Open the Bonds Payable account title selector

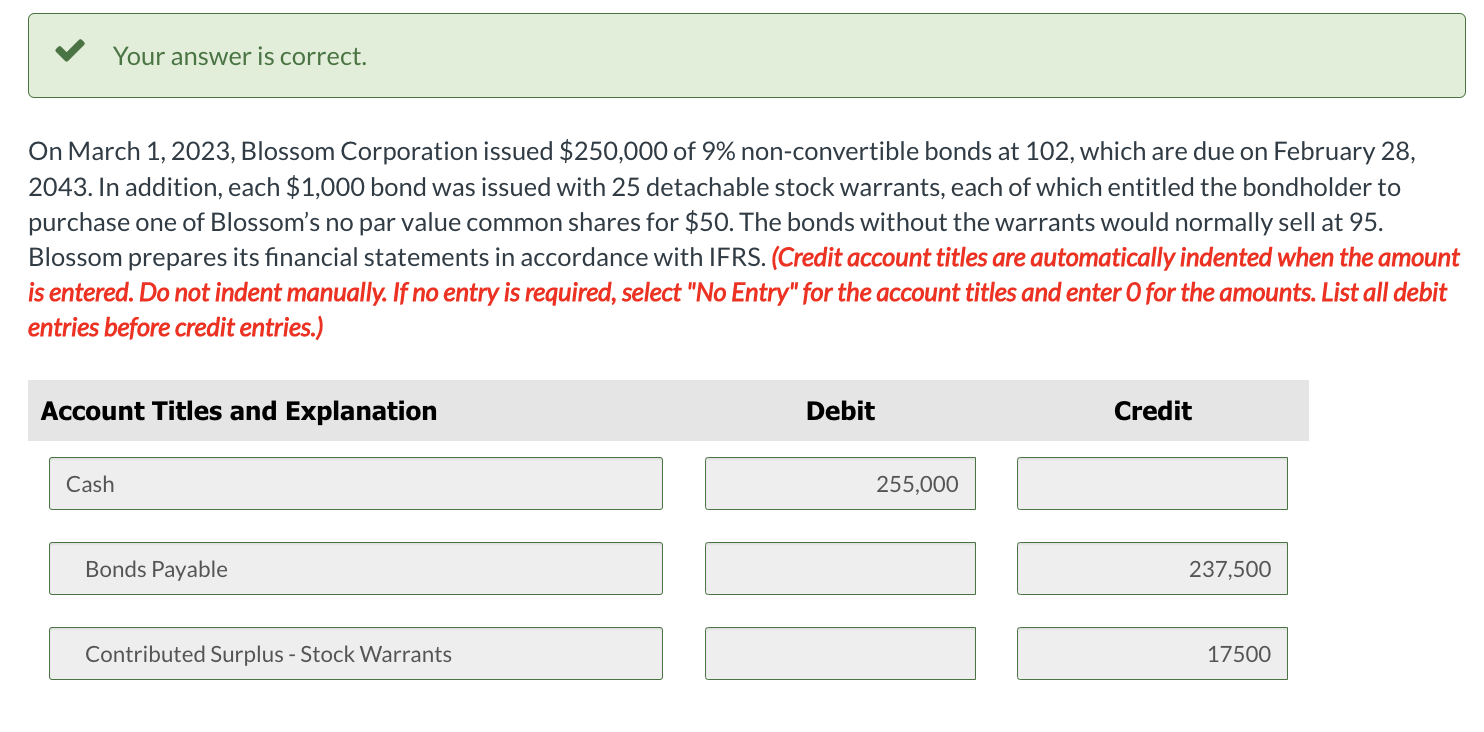pos(355,568)
